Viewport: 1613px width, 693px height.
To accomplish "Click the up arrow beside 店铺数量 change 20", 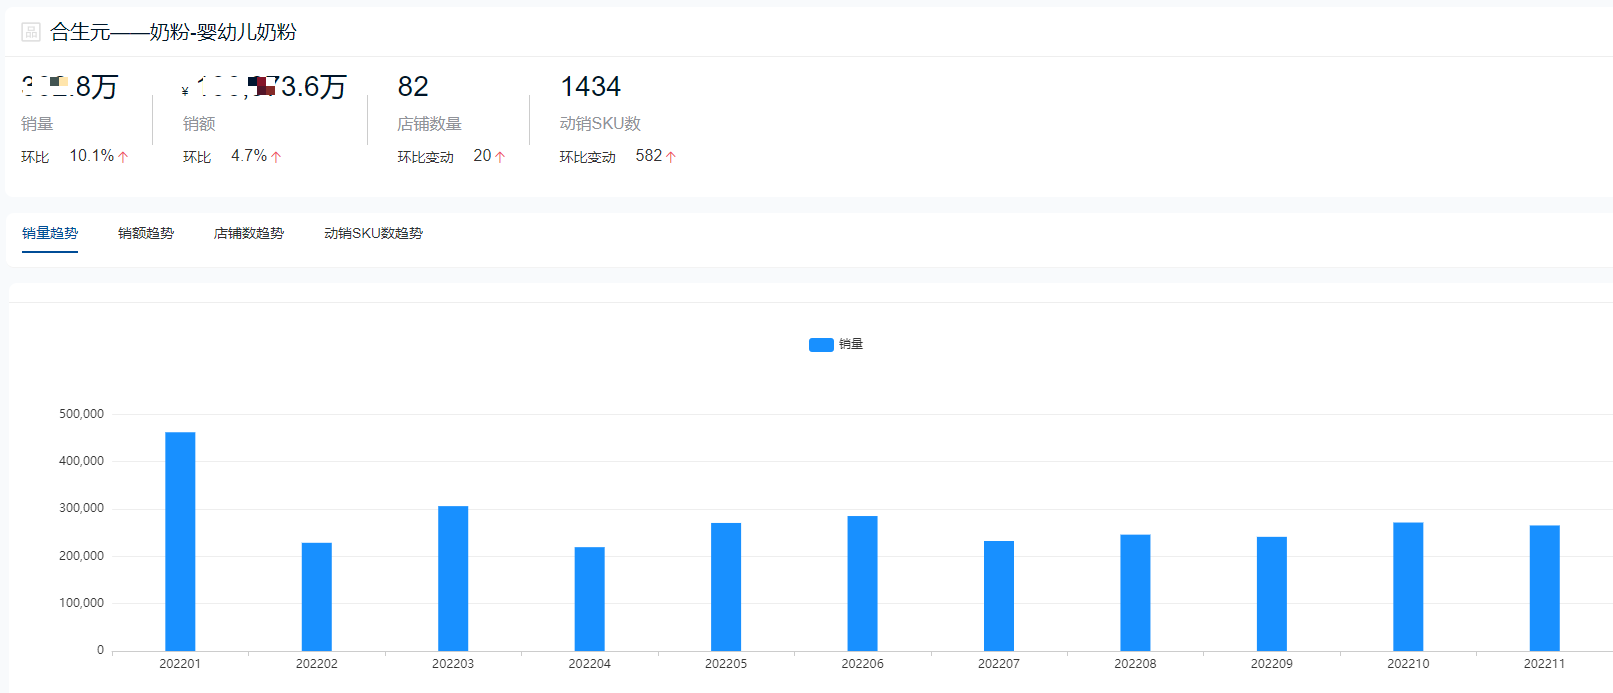I will [500, 157].
